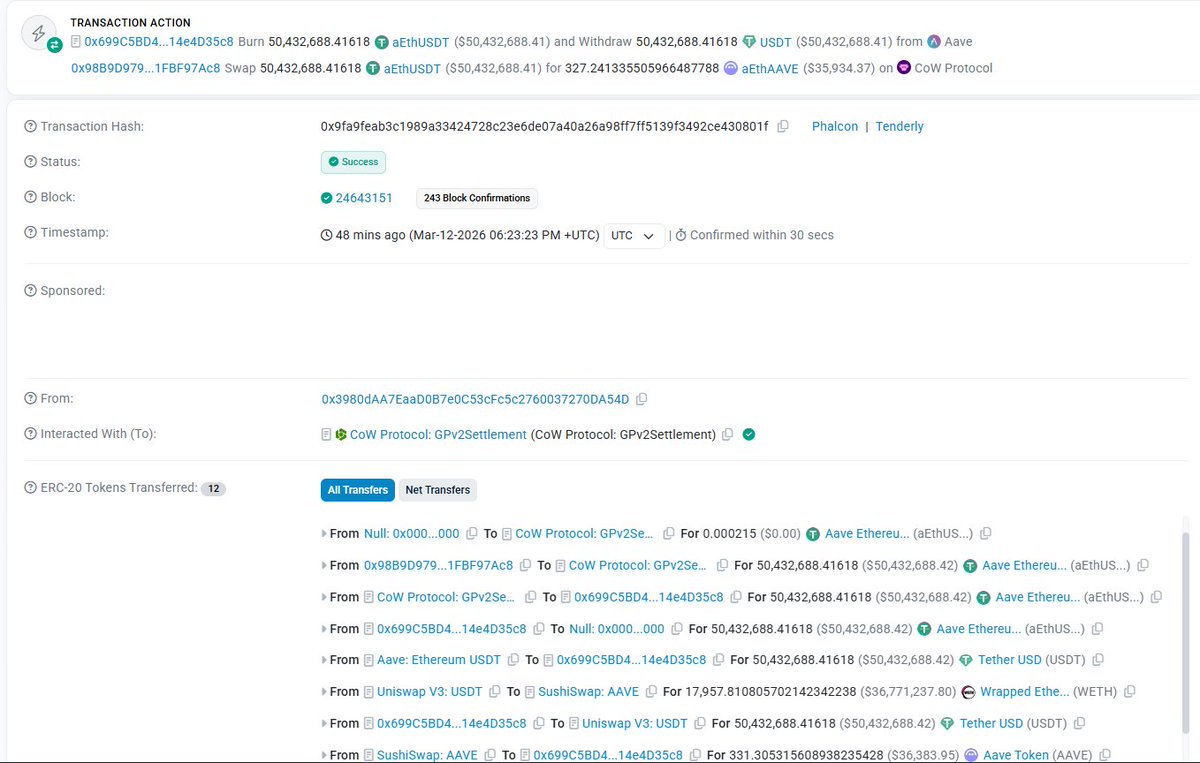Click the help icon next to Block
Screen dimensions: 1200x763
(31, 197)
